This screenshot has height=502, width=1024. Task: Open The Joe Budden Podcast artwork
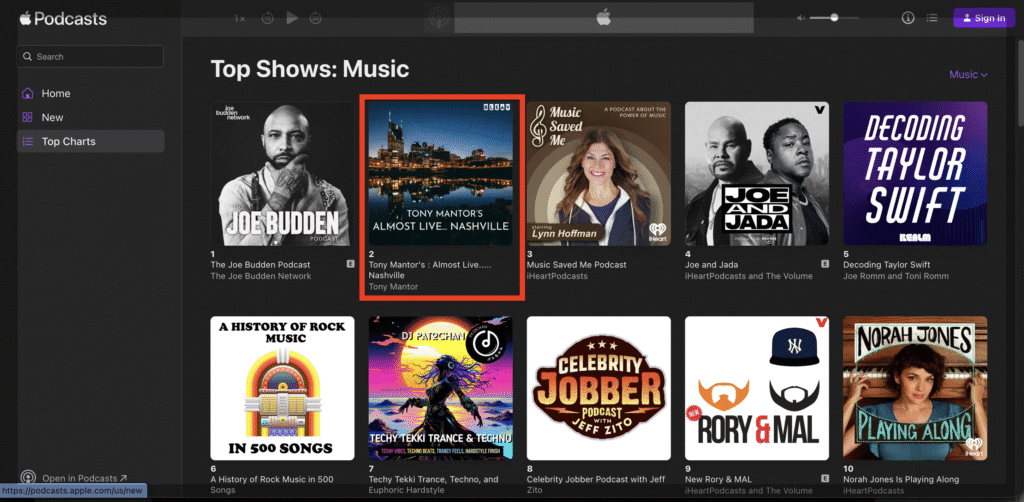point(282,173)
